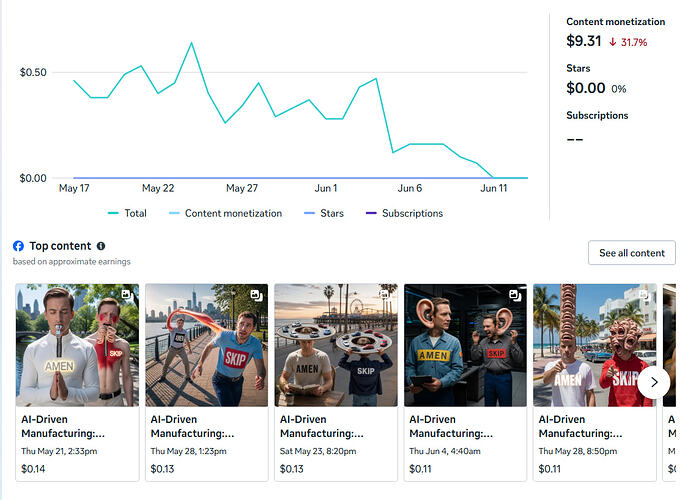The image size is (685, 500).
Task: Click album icon on May 21 post thumbnail
Action: (126, 294)
